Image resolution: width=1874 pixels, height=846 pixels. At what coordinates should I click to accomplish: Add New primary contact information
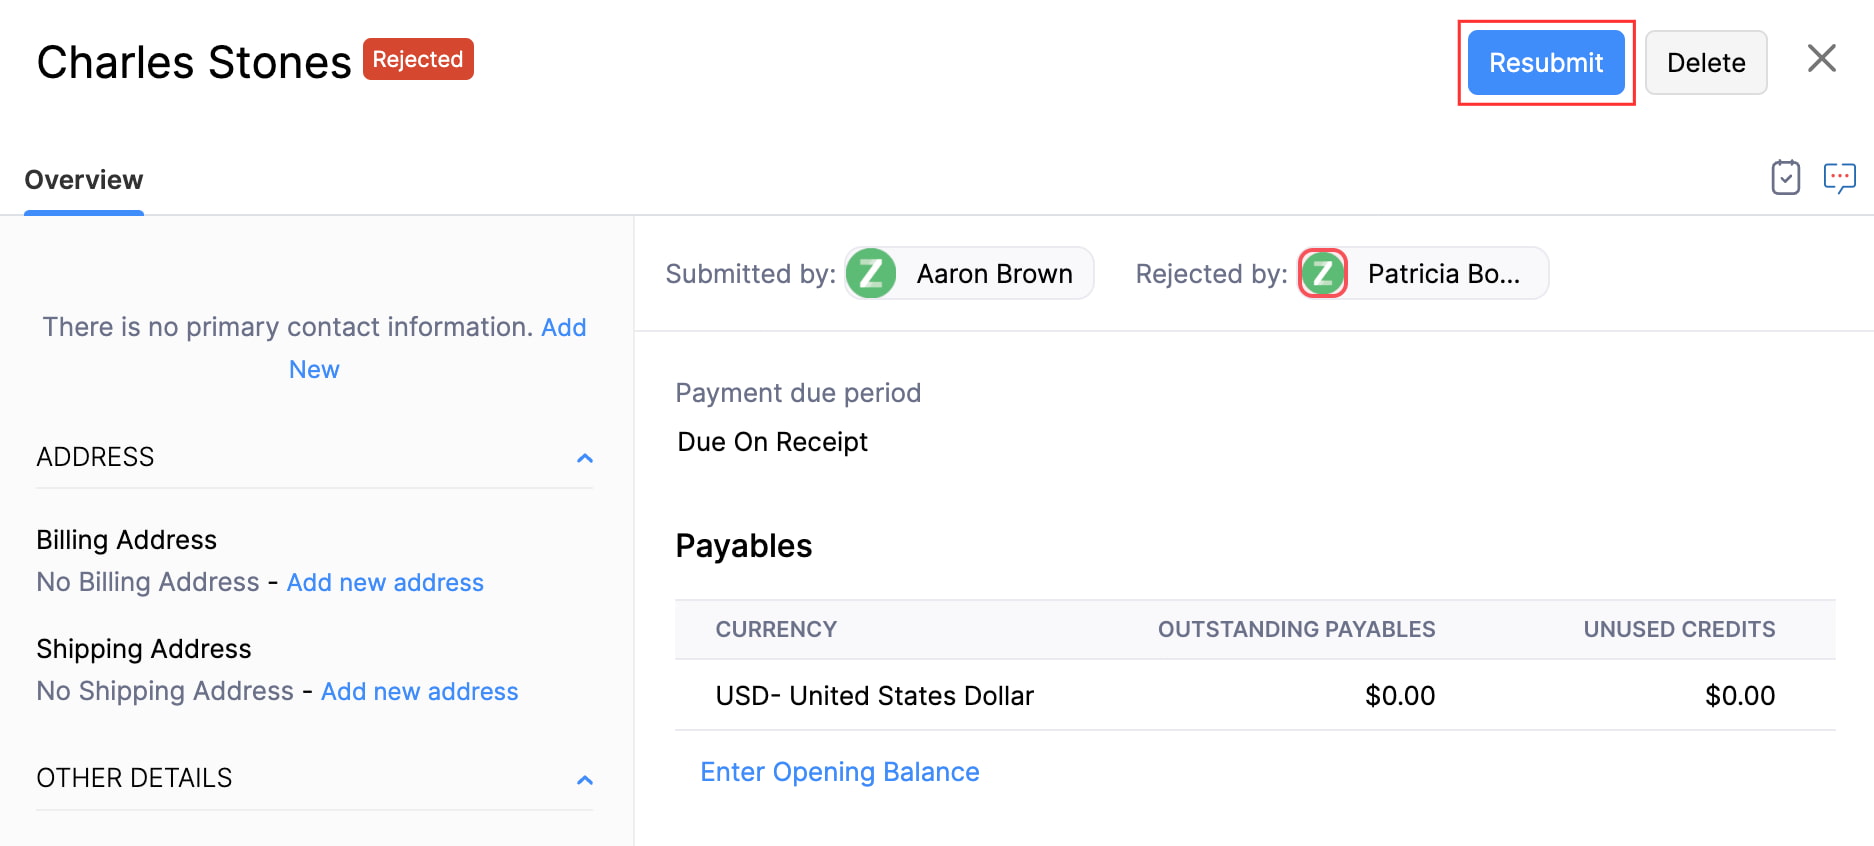314,368
